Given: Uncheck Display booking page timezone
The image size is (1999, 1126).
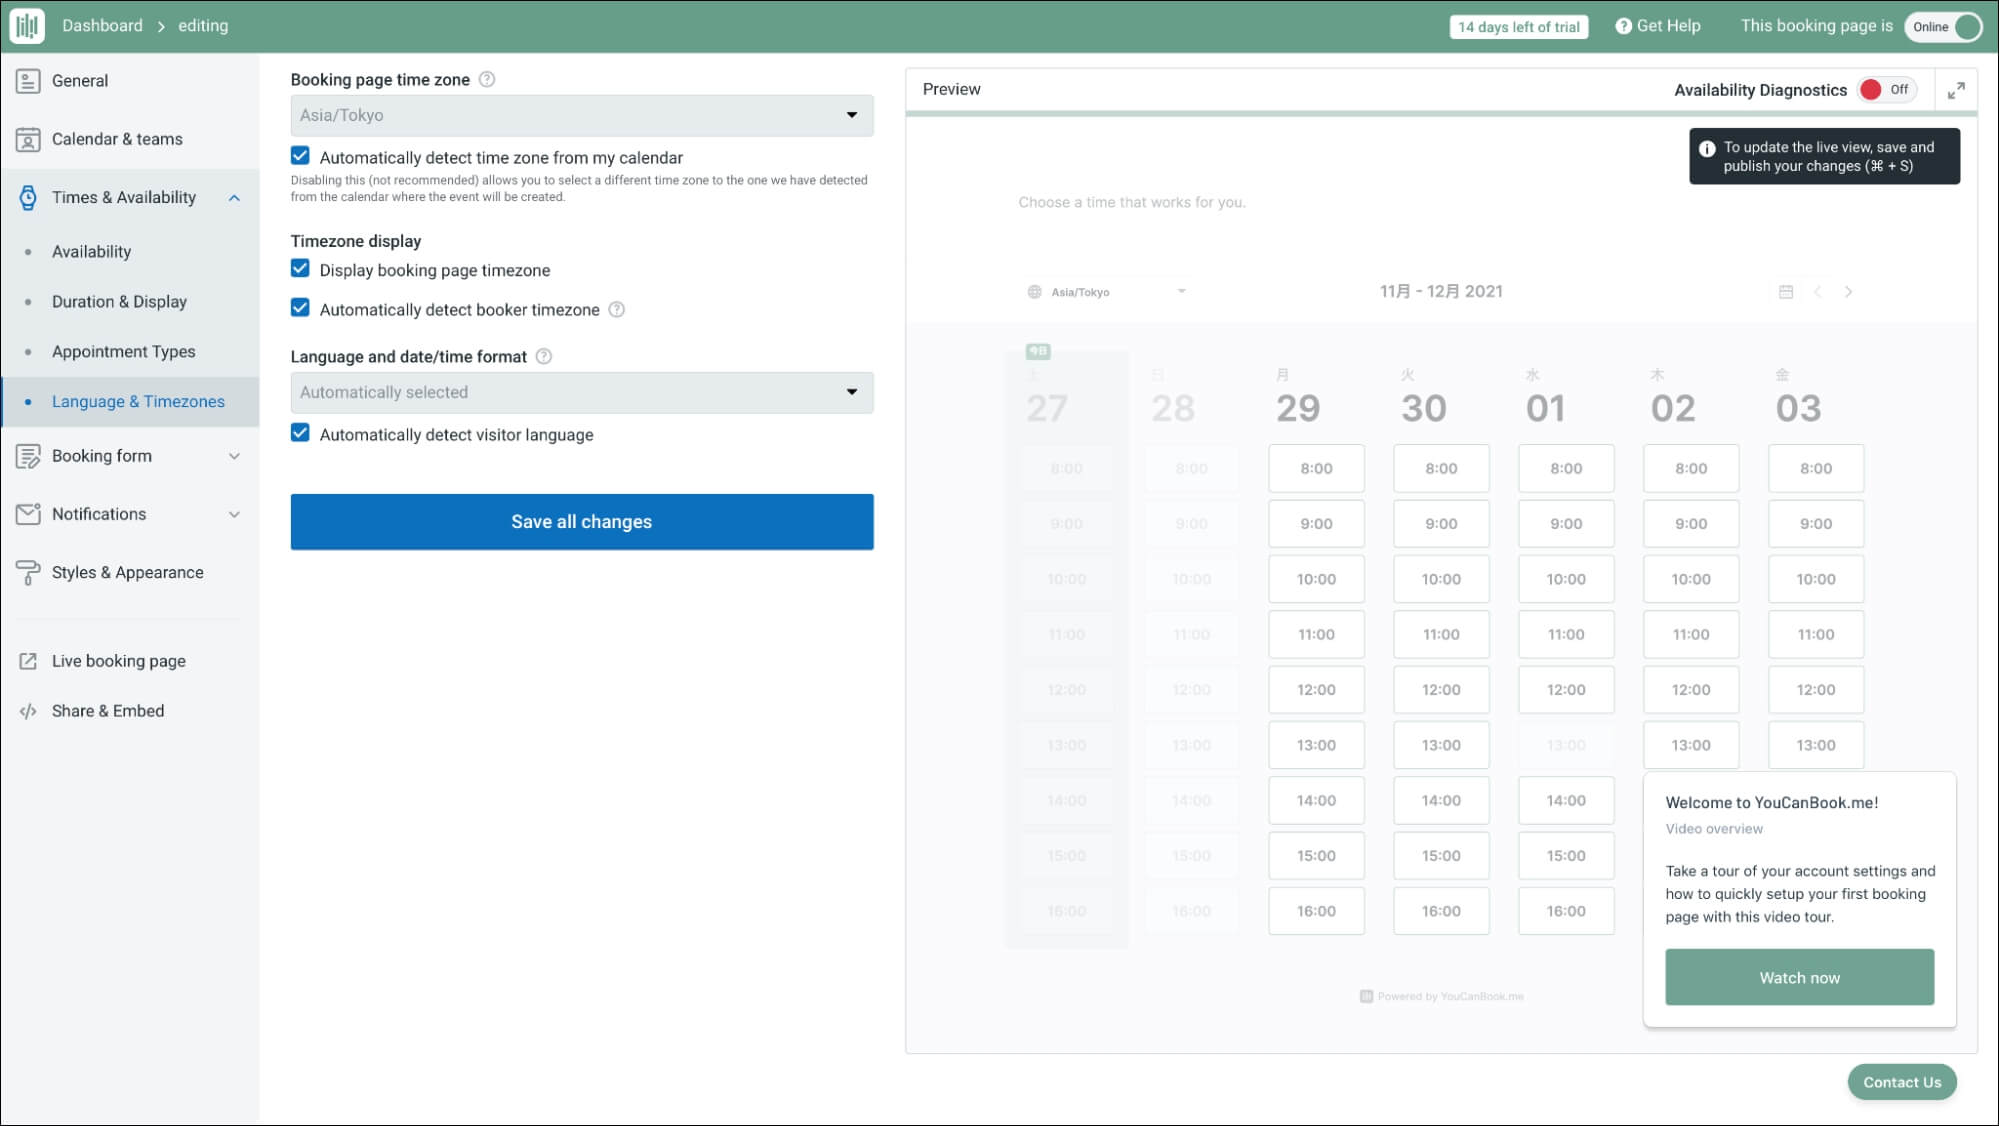Looking at the screenshot, I should pyautogui.click(x=300, y=269).
